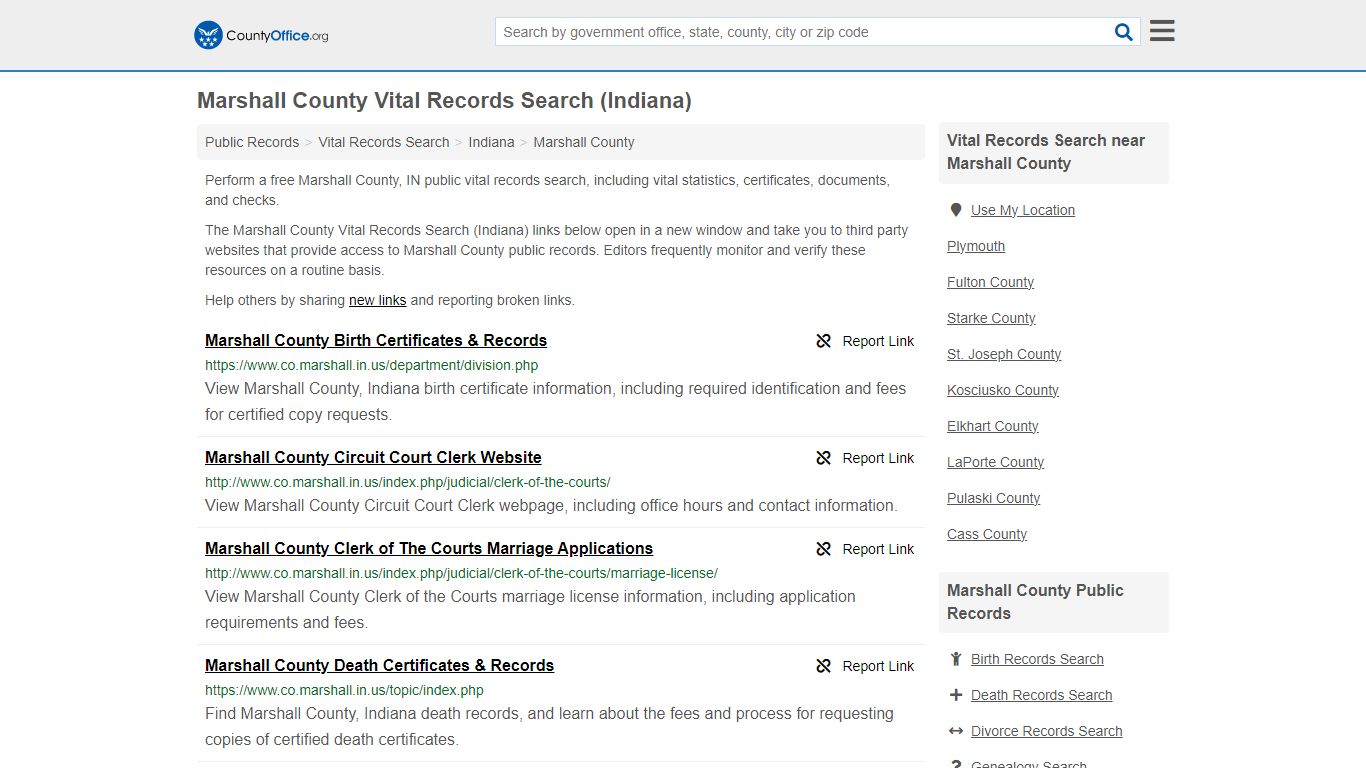Image resolution: width=1366 pixels, height=768 pixels.
Task: Select LaPorte County
Action: [x=996, y=462]
